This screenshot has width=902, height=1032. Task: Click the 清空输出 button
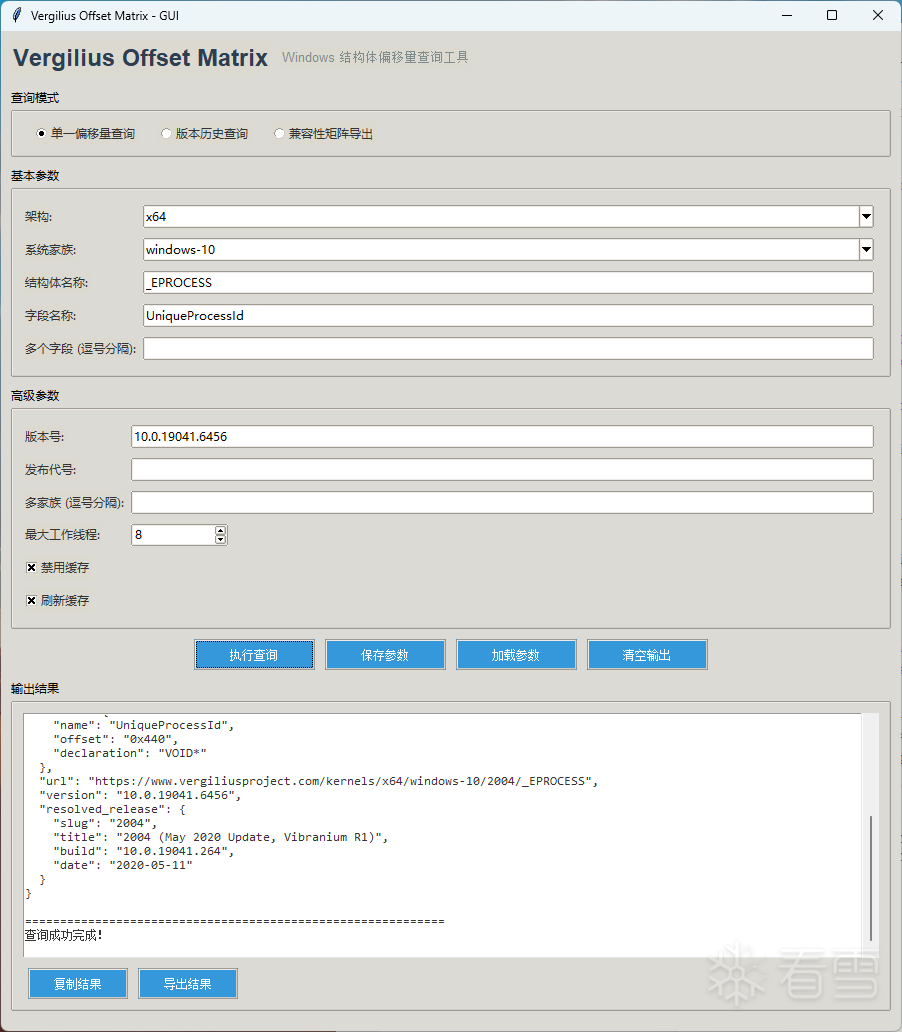pos(647,655)
